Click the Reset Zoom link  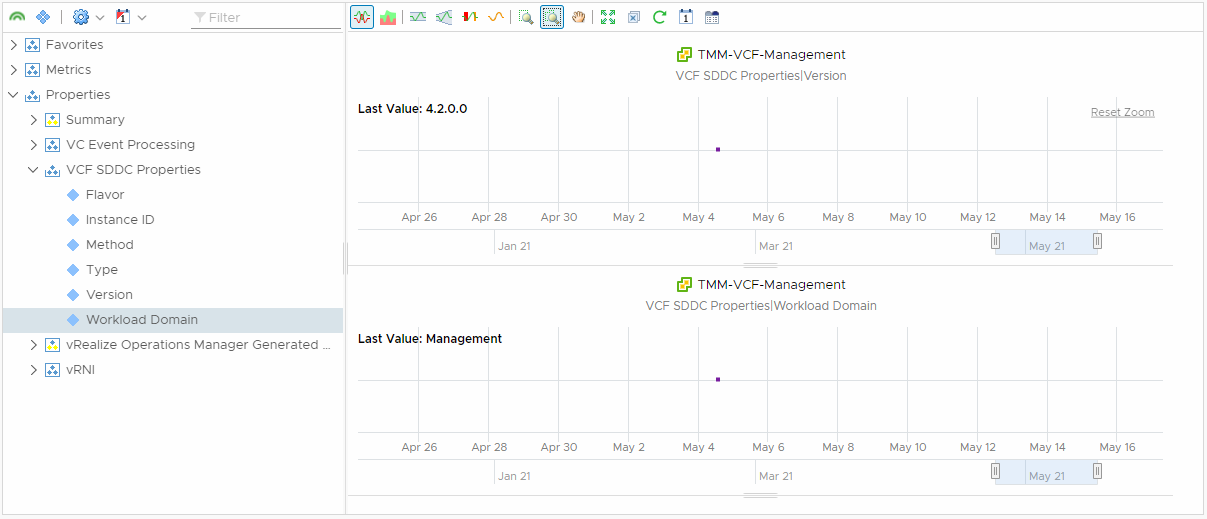click(1122, 112)
